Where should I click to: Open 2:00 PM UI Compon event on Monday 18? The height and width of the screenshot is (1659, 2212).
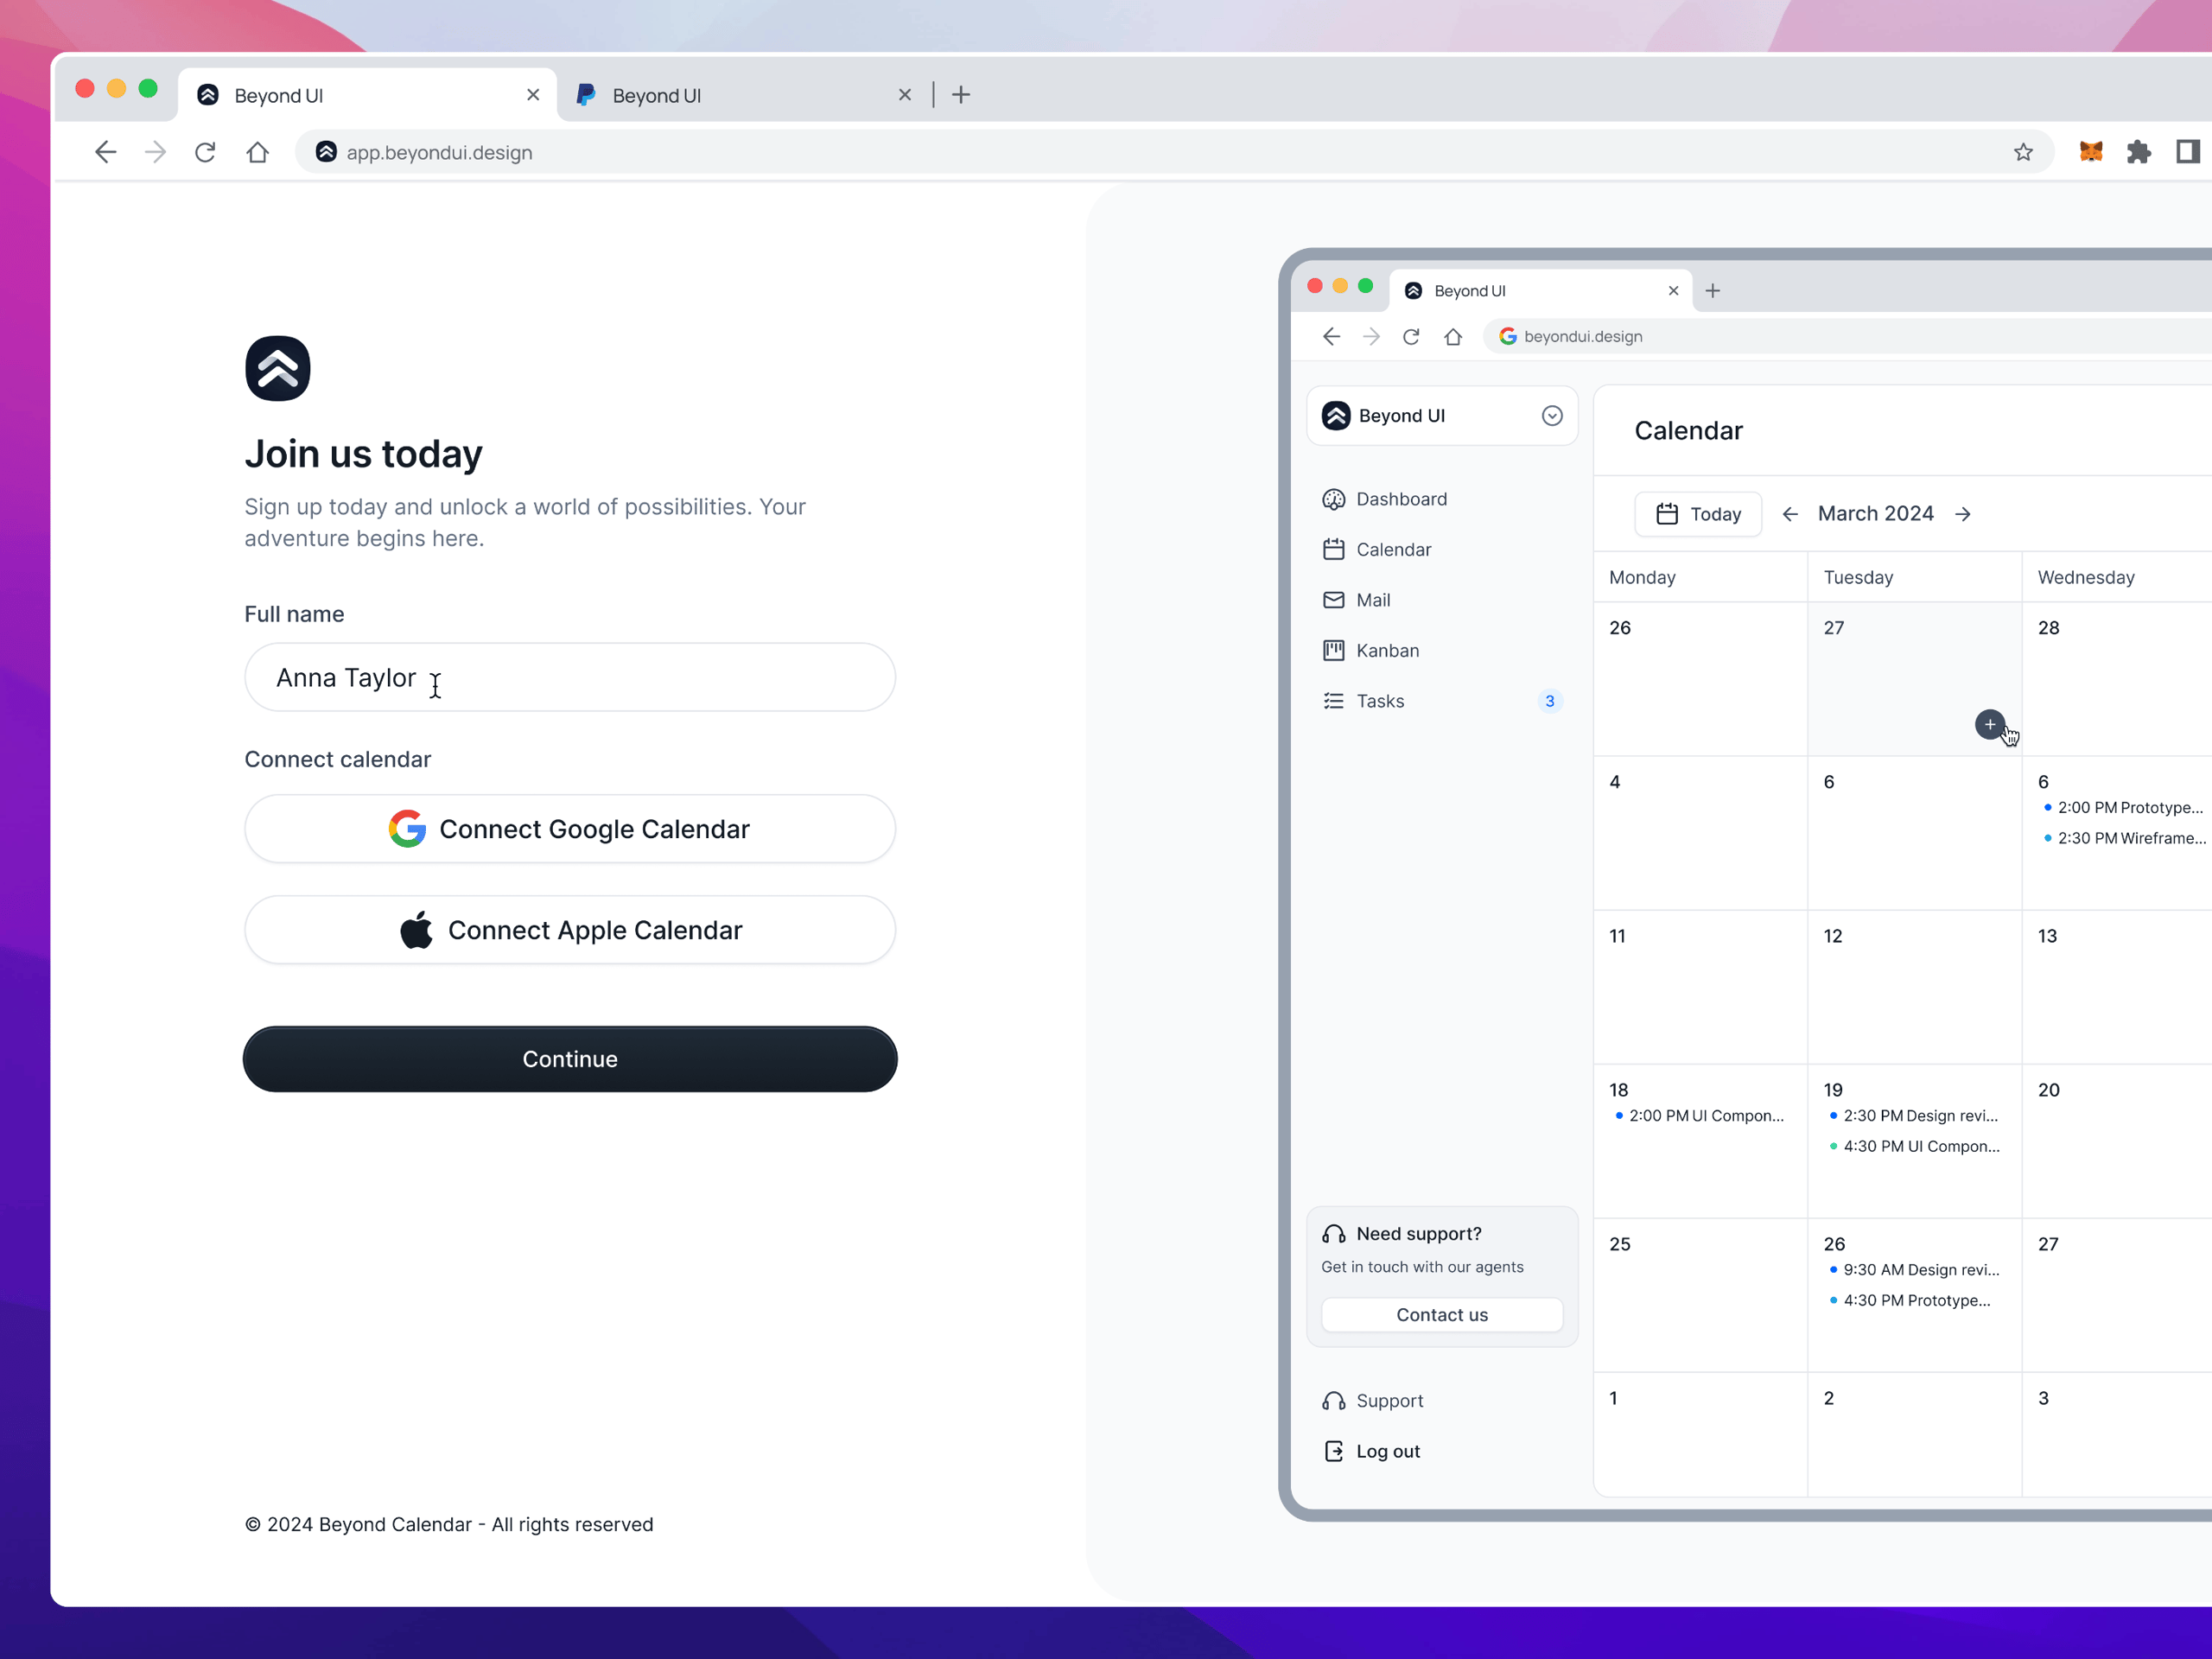1699,1116
